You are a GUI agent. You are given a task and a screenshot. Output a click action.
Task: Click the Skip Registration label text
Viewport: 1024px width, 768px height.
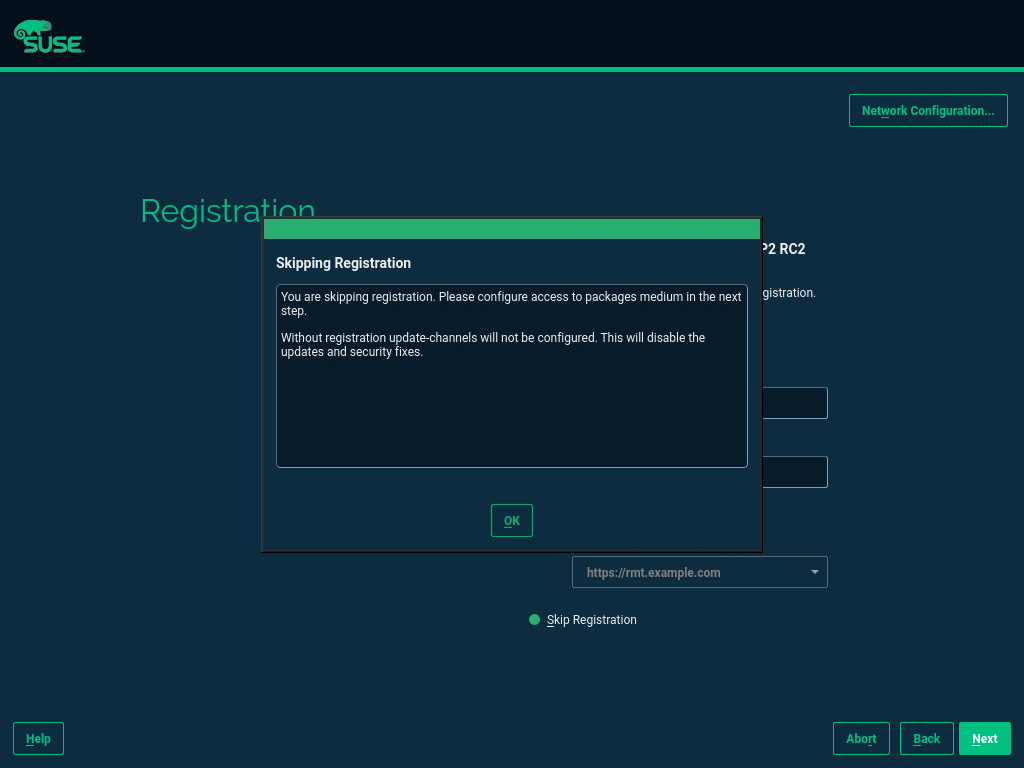coord(591,620)
